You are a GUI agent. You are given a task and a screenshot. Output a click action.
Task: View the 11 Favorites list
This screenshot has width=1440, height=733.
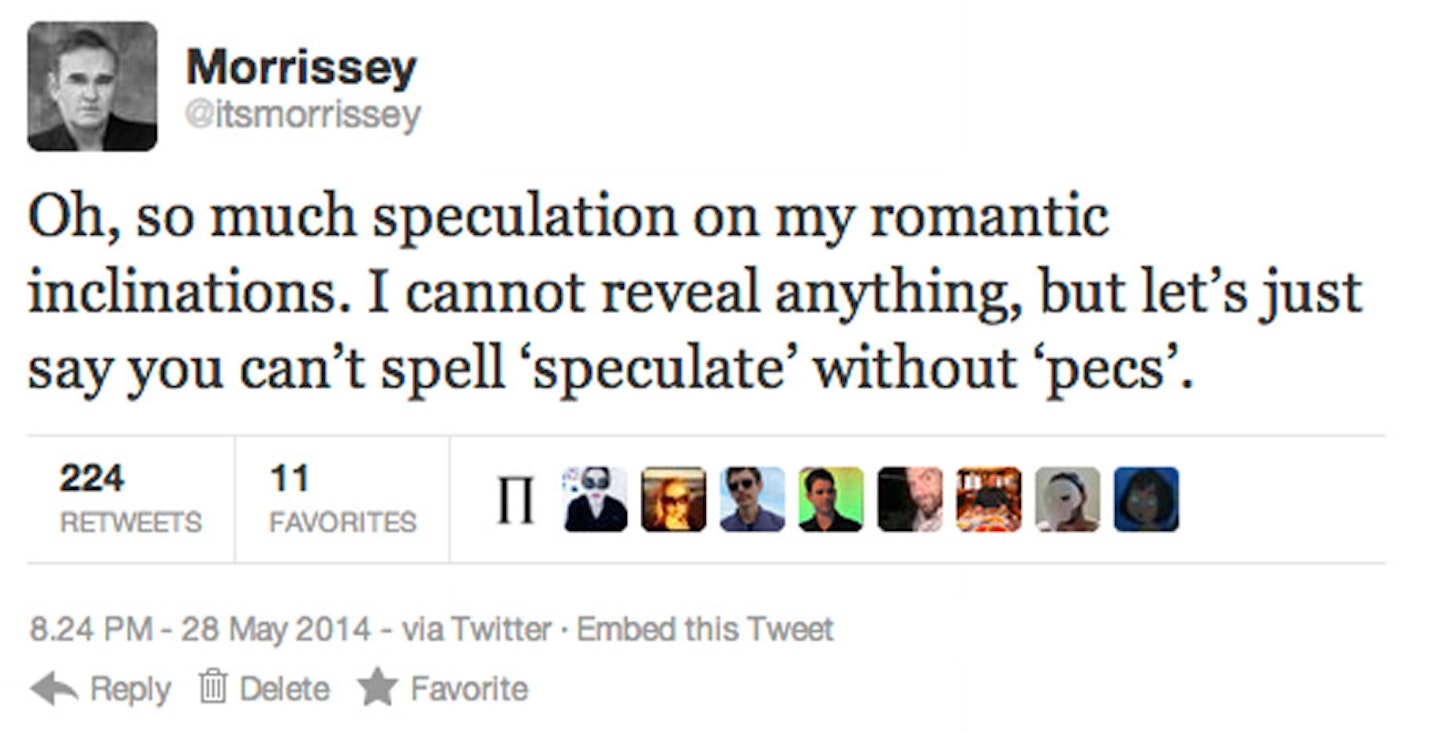342,499
